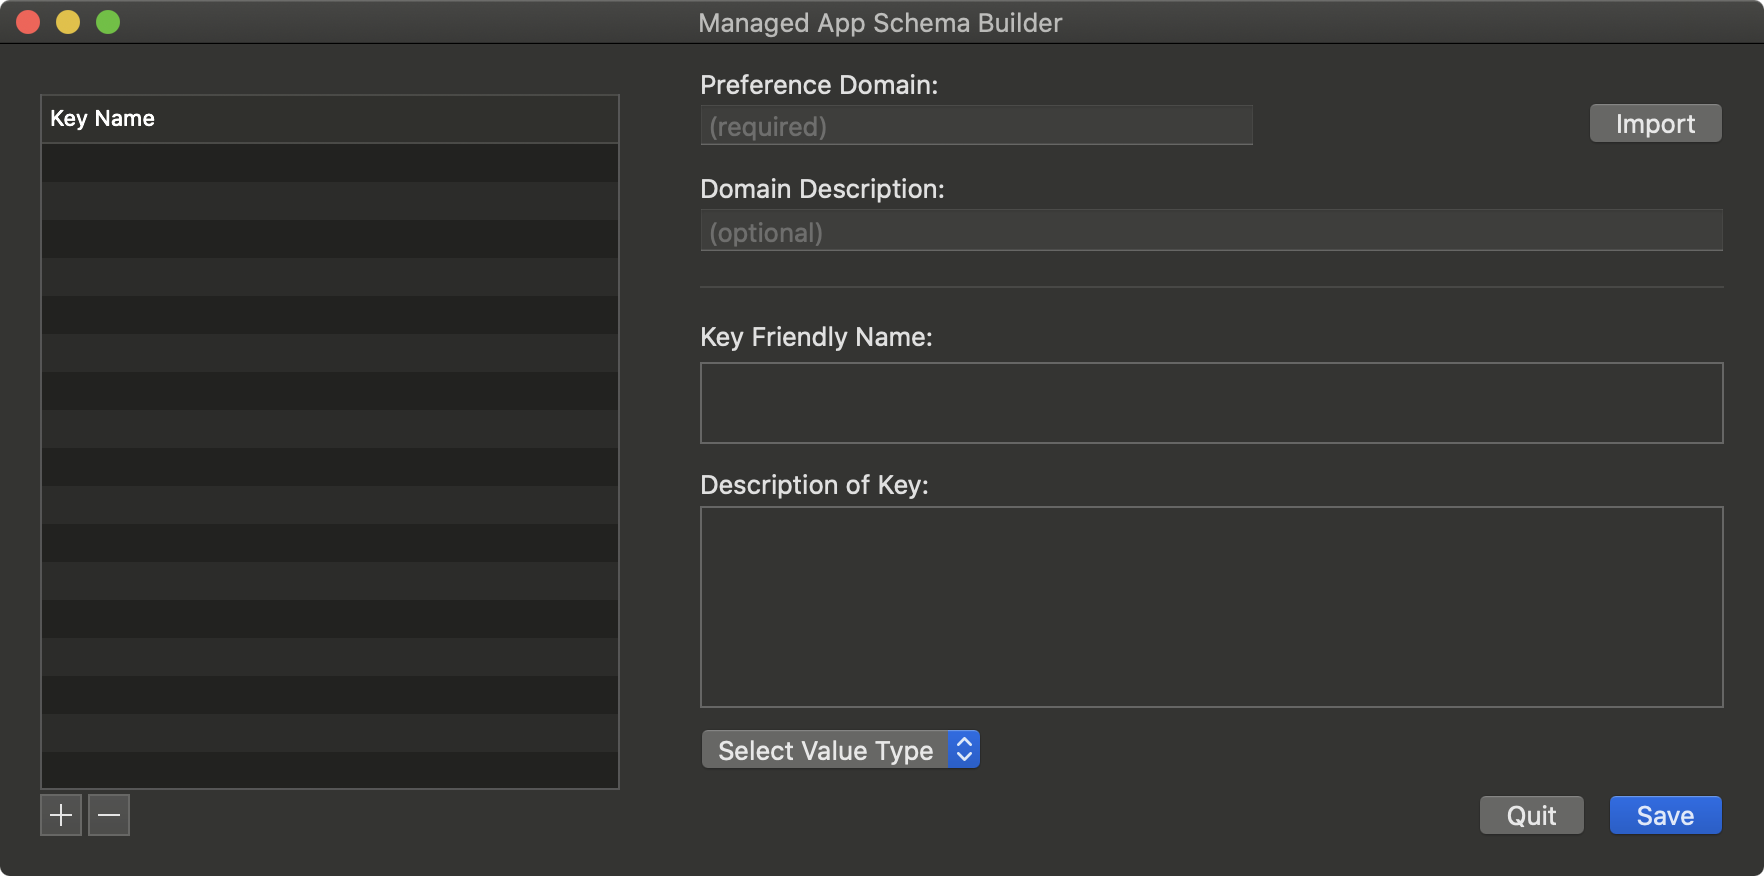The width and height of the screenshot is (1764, 876).
Task: Add a new key with the plus button
Action: 61,815
